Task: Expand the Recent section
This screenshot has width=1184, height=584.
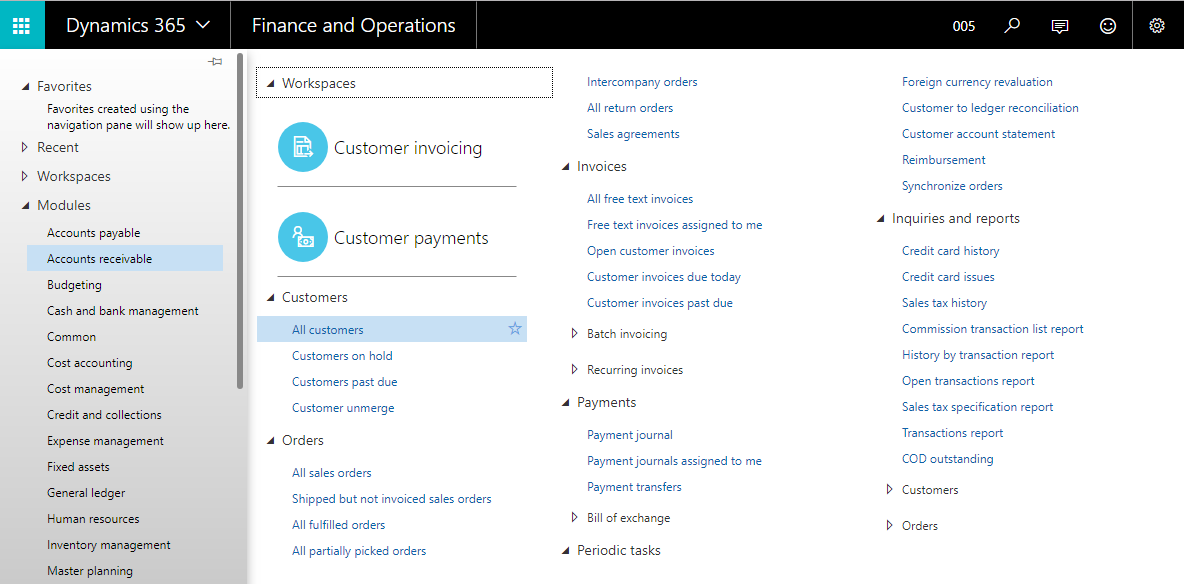Action: 26,147
